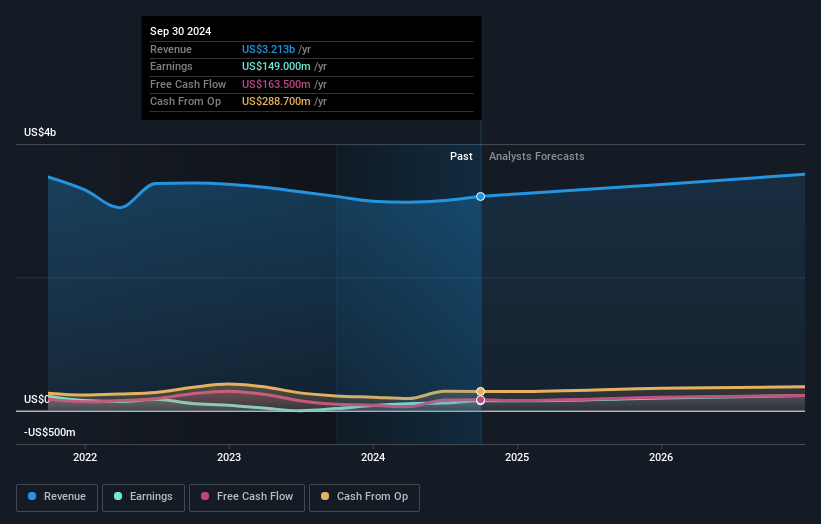Click the US$3.213b revenue value
This screenshot has height=524, width=821.
point(268,49)
